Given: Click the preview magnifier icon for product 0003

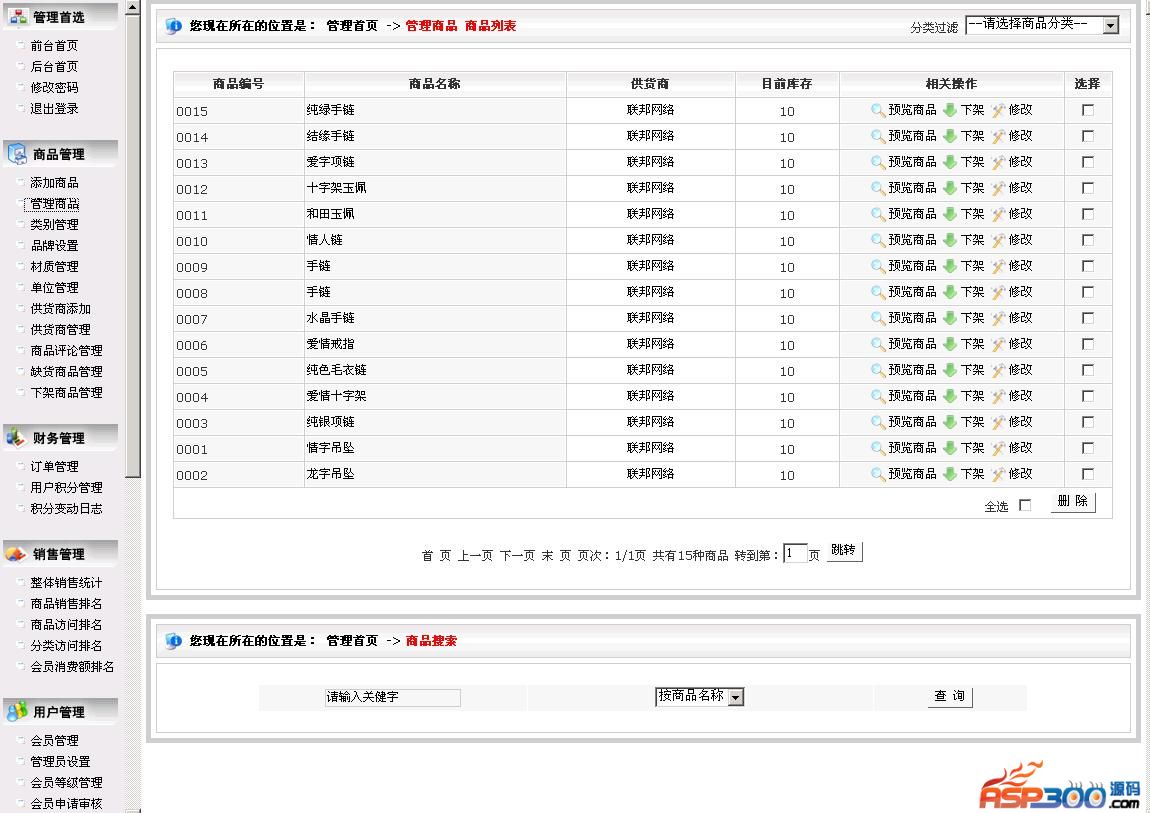Looking at the screenshot, I should point(878,422).
